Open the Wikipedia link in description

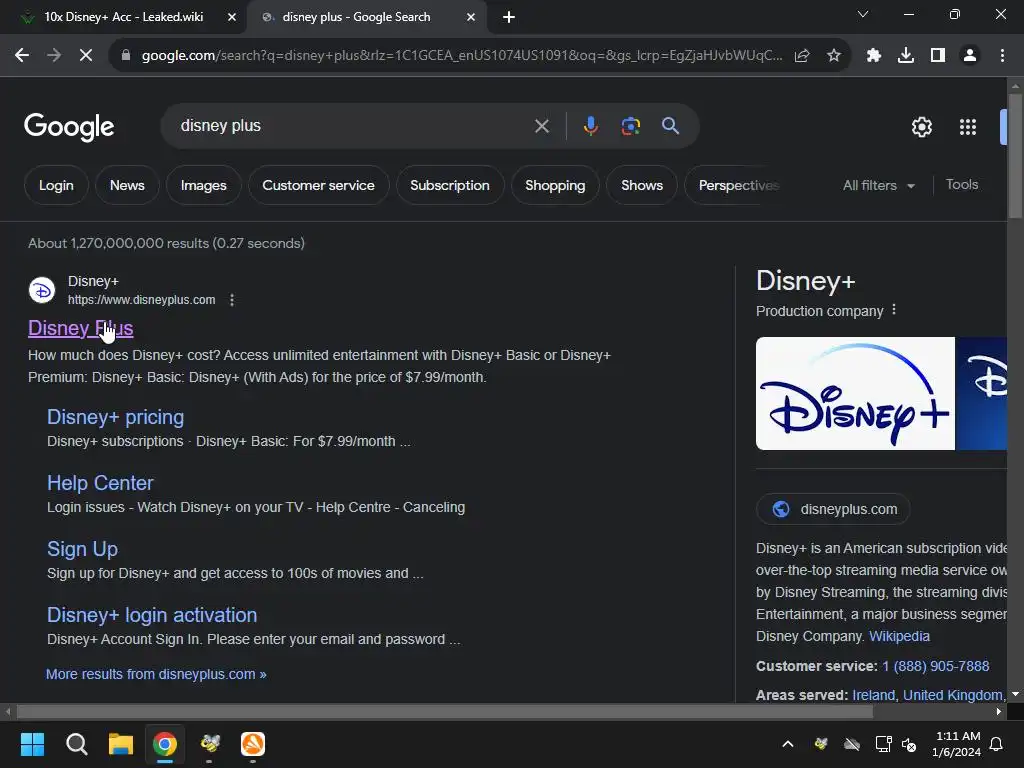point(899,636)
